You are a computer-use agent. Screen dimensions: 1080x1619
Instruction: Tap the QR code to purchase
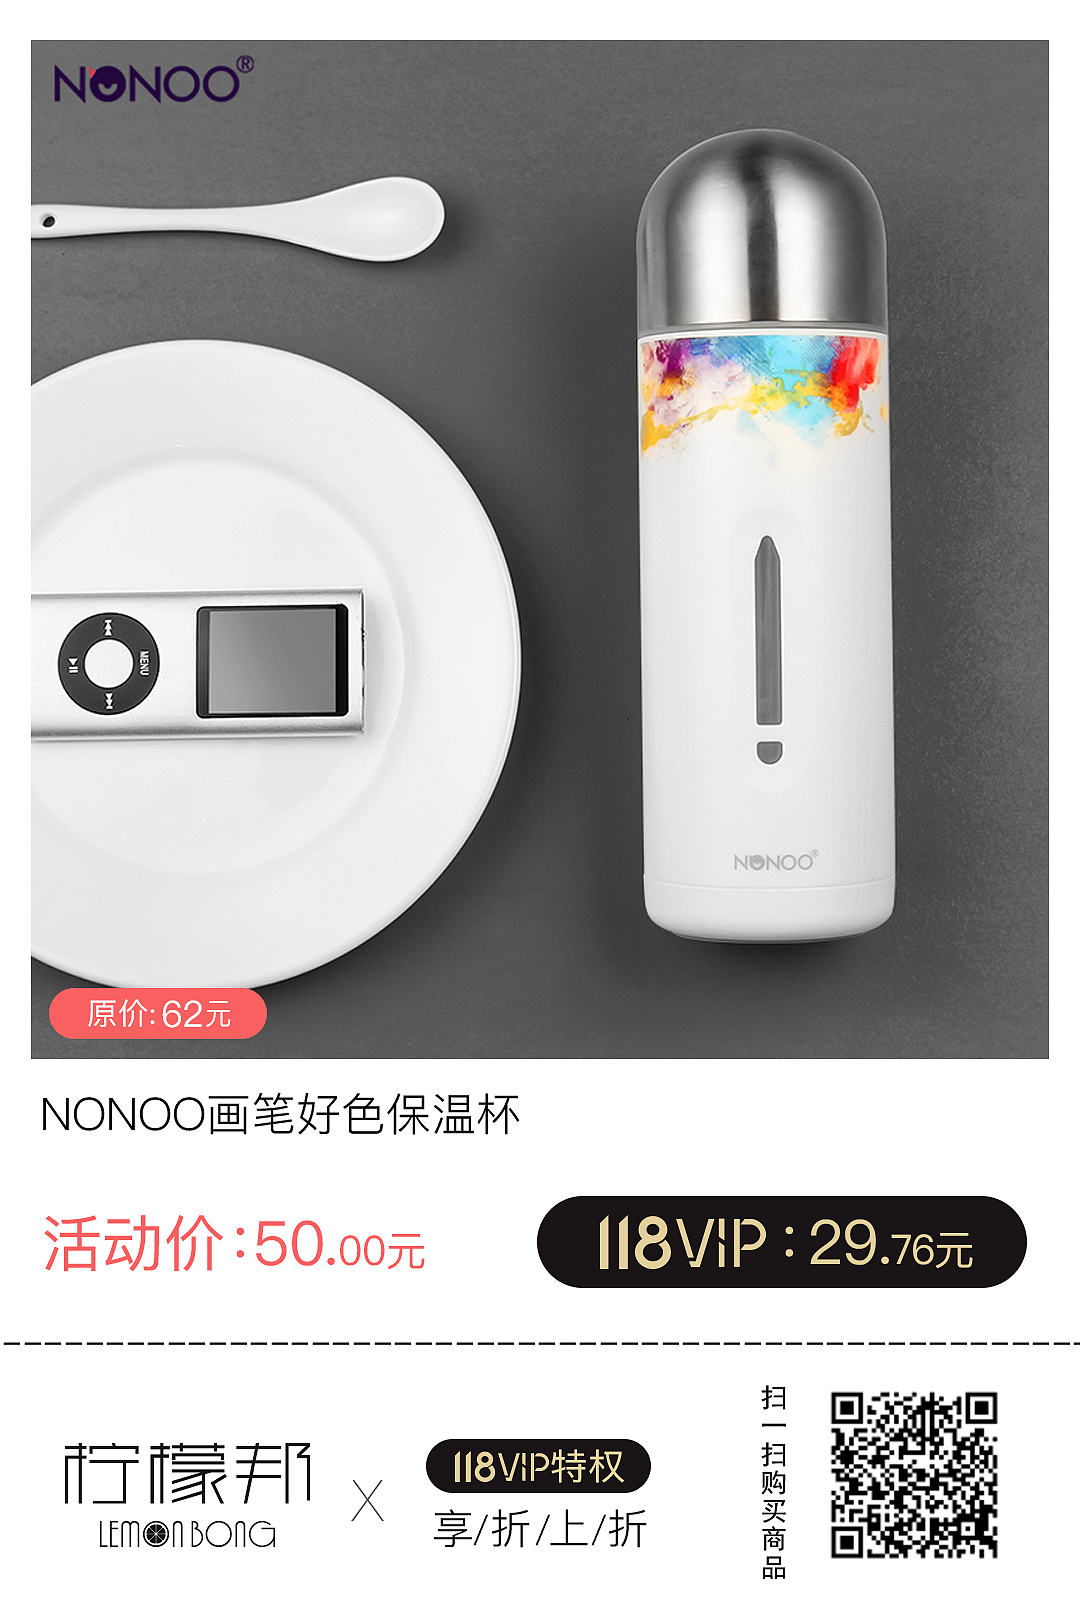(x=914, y=1475)
